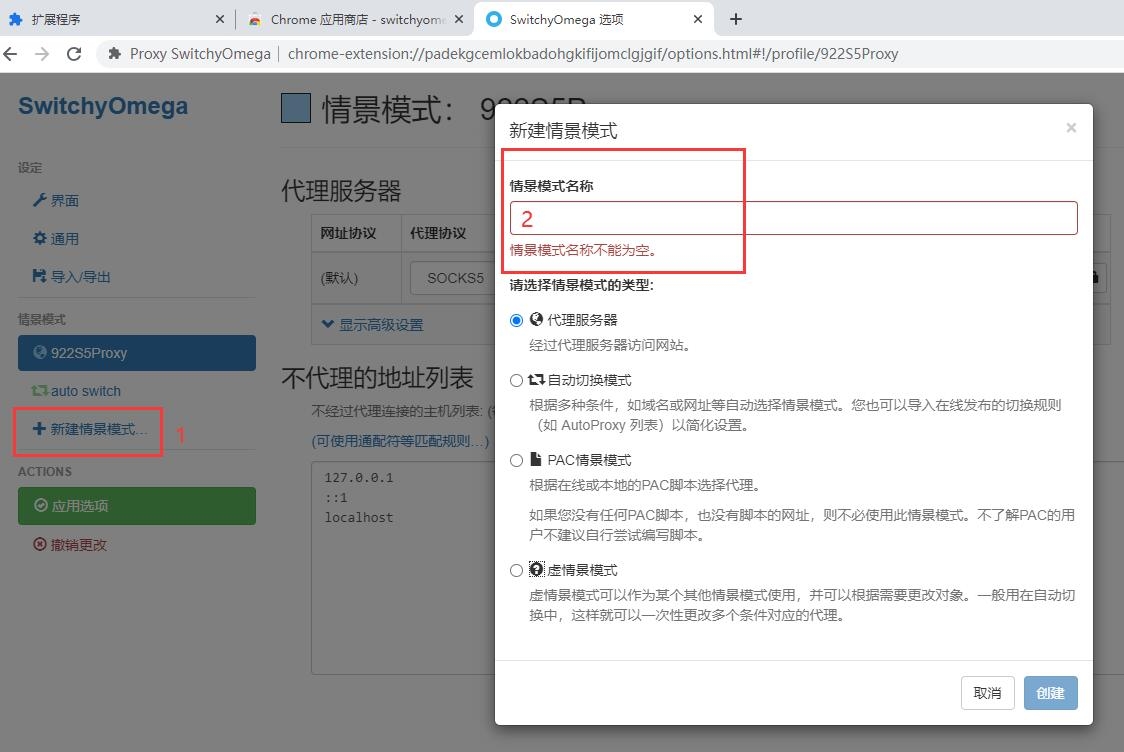This screenshot has width=1124, height=752.
Task: Select PAC情景模式 radio option
Action: coord(516,460)
